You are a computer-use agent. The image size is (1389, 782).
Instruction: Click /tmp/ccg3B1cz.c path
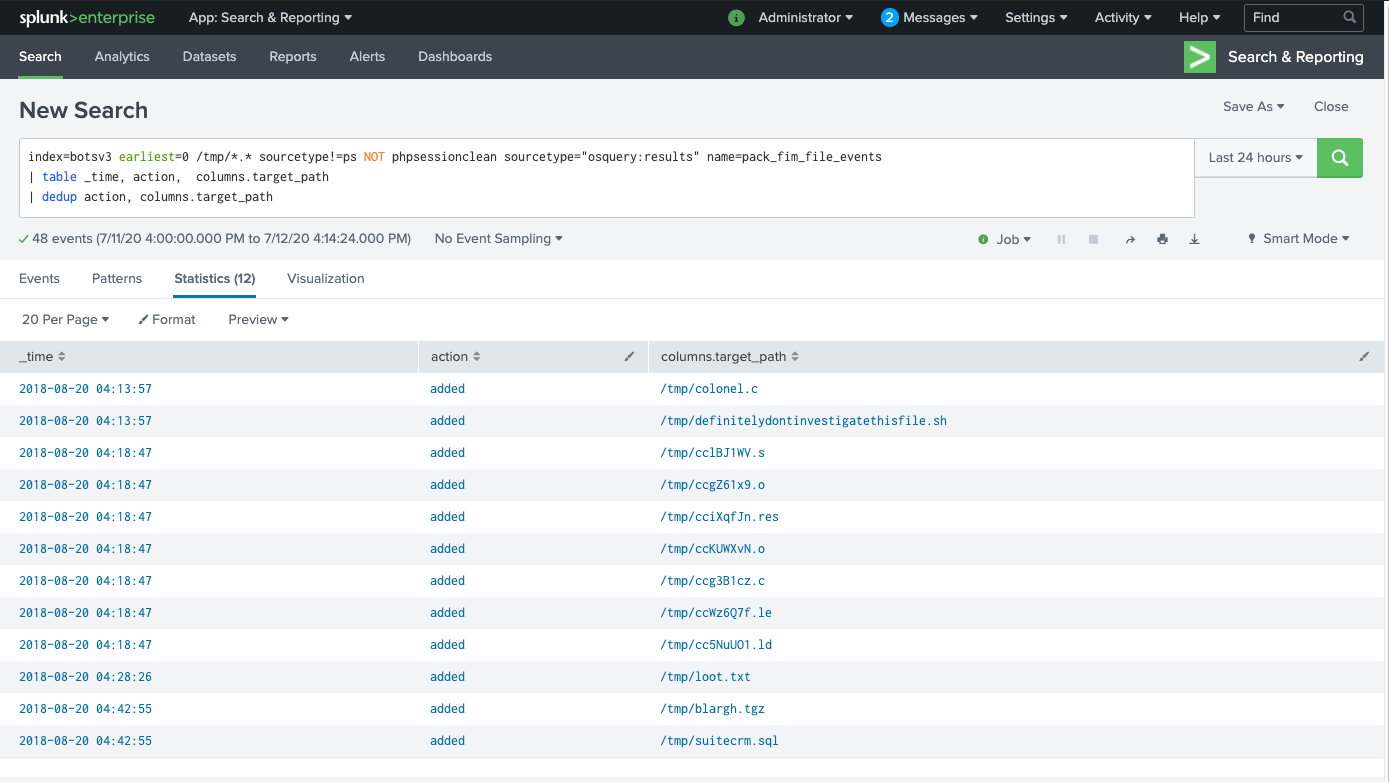pos(713,581)
